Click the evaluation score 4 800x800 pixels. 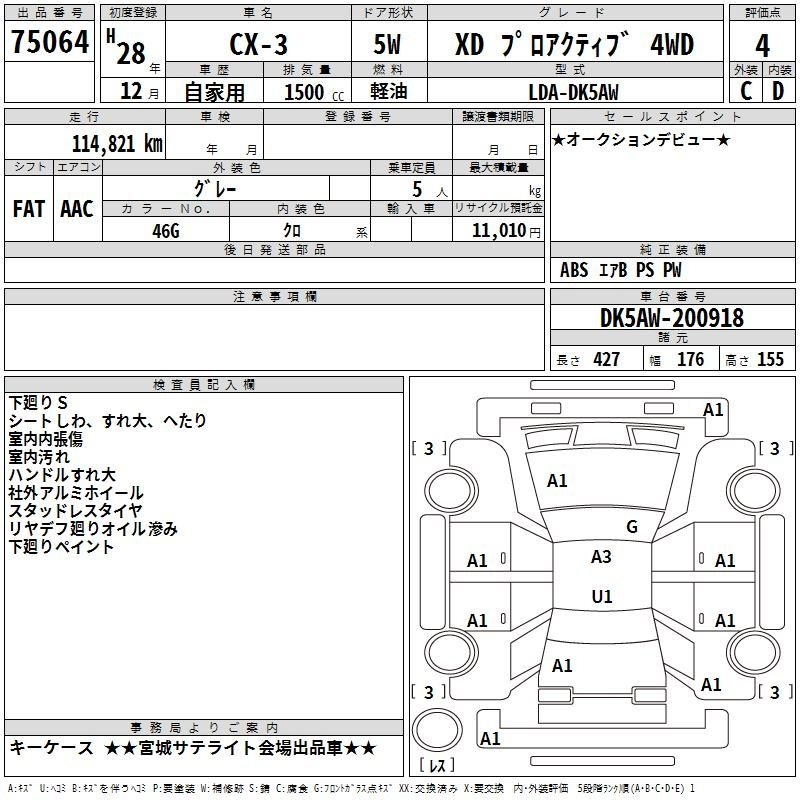[762, 45]
